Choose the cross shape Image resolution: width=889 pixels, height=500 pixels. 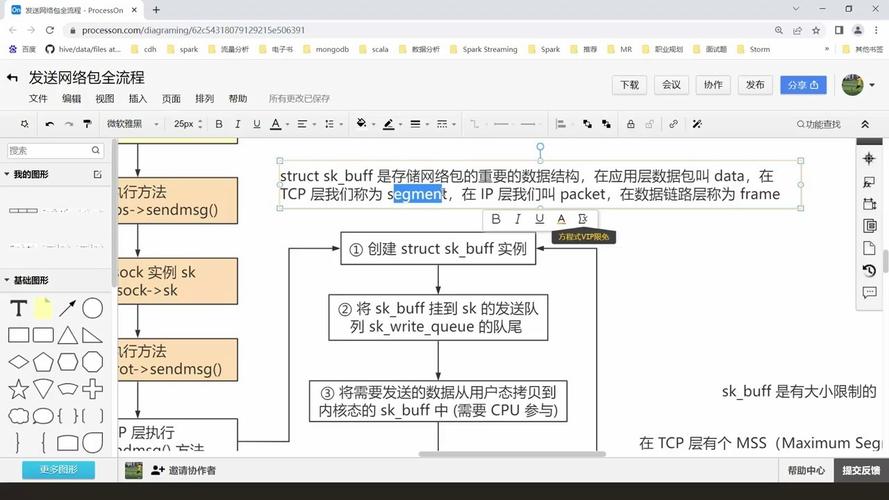coord(92,389)
